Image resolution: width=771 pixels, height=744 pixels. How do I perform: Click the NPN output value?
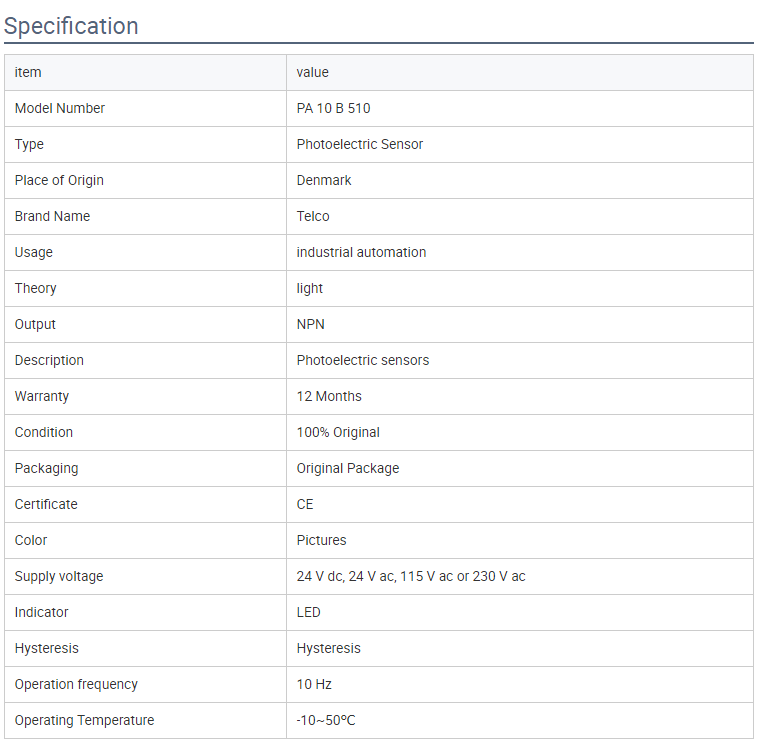click(310, 325)
